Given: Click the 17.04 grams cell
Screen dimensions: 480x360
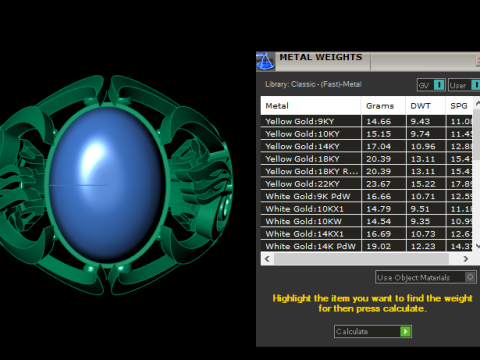Looking at the screenshot, I should [x=383, y=146].
